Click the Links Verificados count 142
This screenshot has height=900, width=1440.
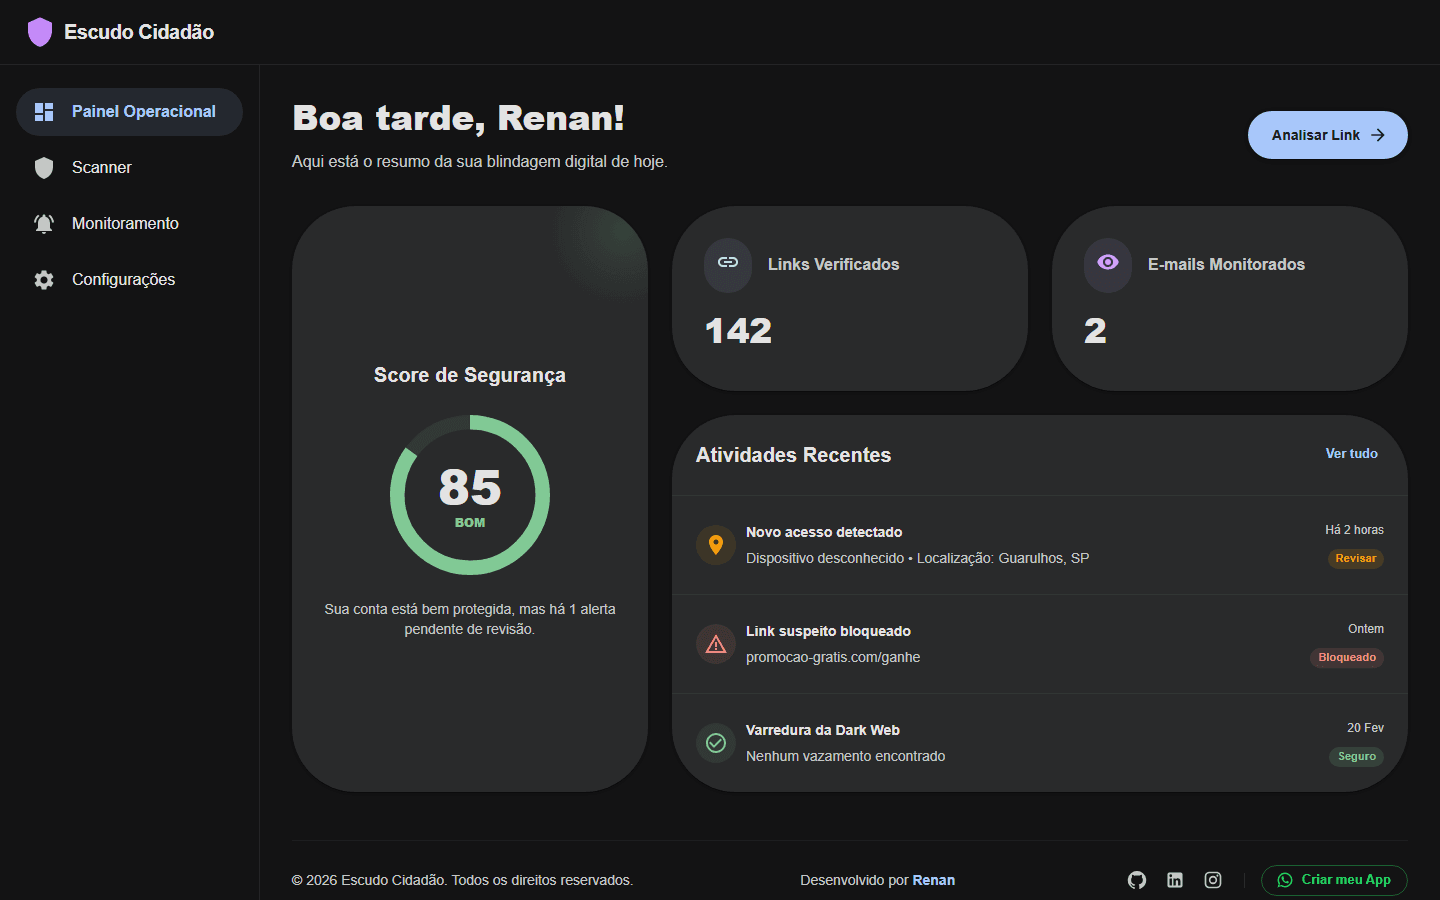tap(739, 331)
